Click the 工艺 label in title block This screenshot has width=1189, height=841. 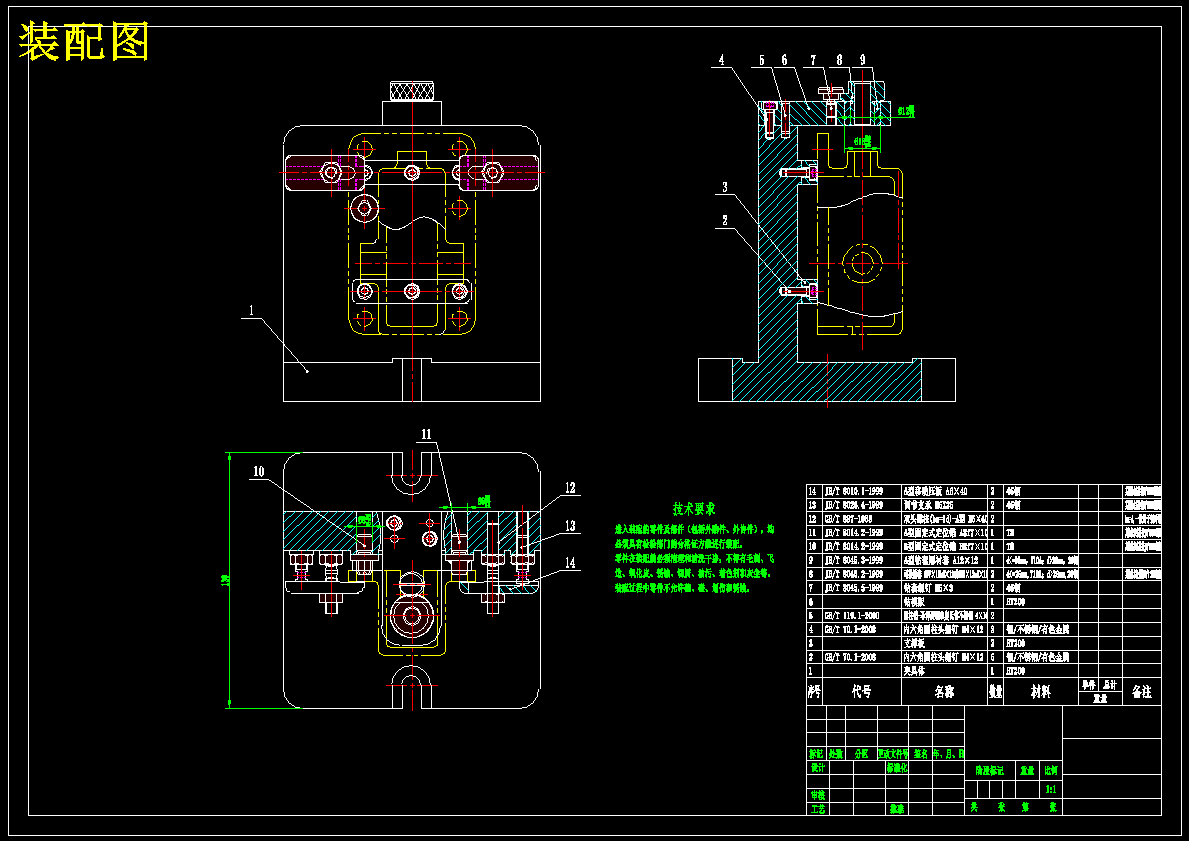click(x=817, y=809)
